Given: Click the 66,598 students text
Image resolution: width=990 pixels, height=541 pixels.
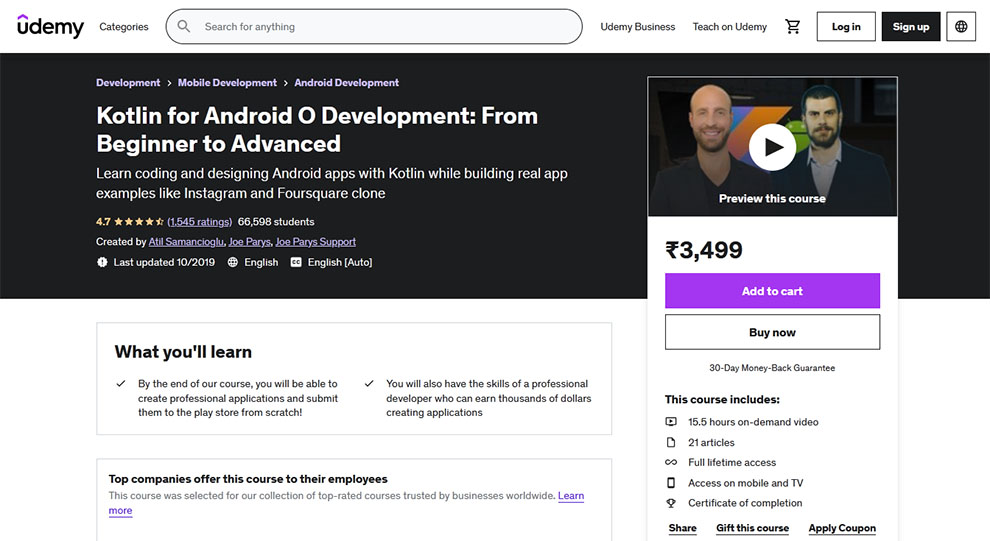Looking at the screenshot, I should click(276, 222).
